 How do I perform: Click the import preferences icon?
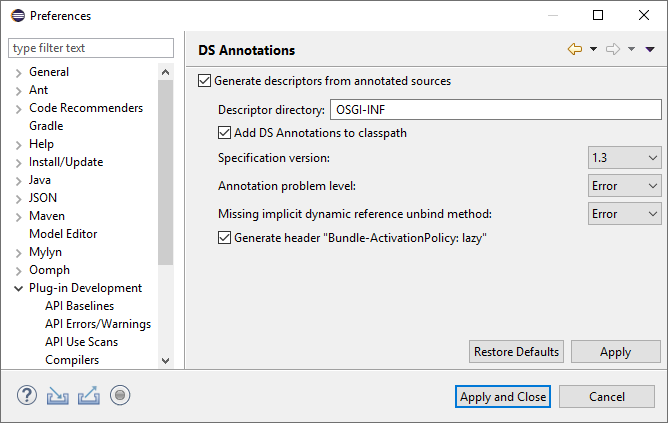point(58,395)
